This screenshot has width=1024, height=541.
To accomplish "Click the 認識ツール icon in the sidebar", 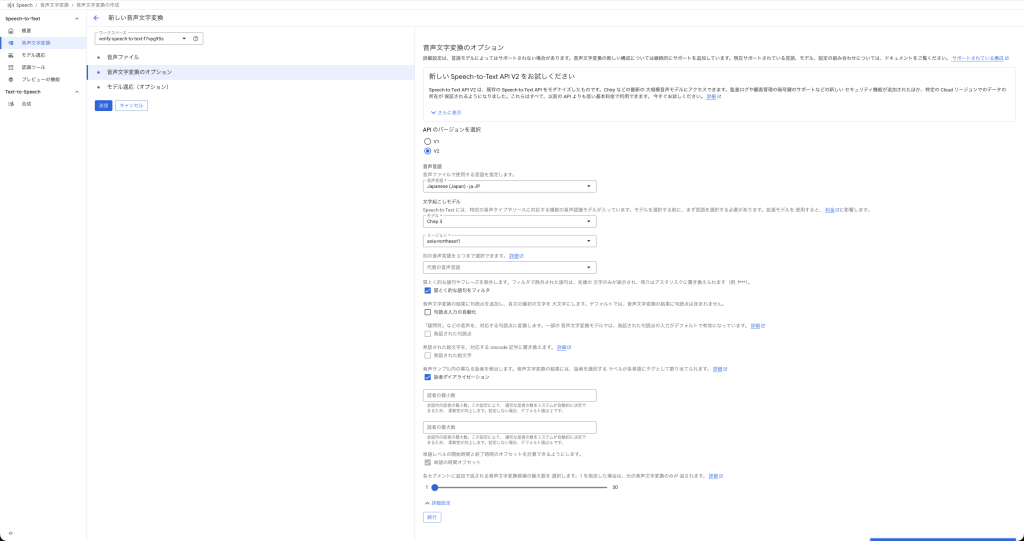I will [11, 67].
